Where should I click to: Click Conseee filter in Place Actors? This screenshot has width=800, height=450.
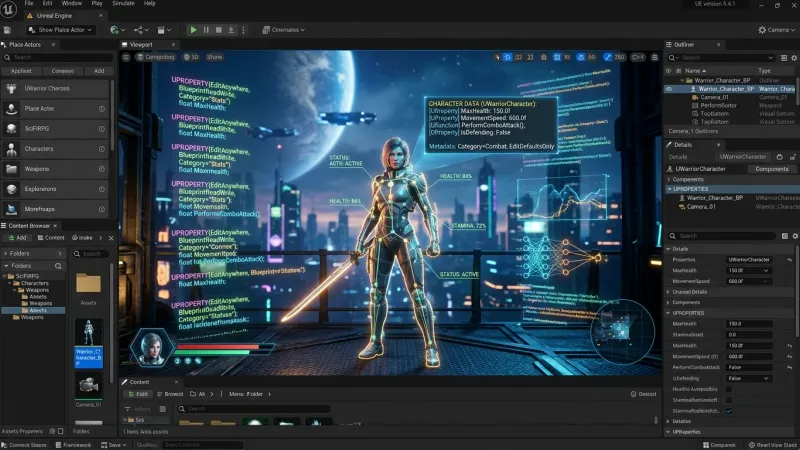[x=62, y=71]
